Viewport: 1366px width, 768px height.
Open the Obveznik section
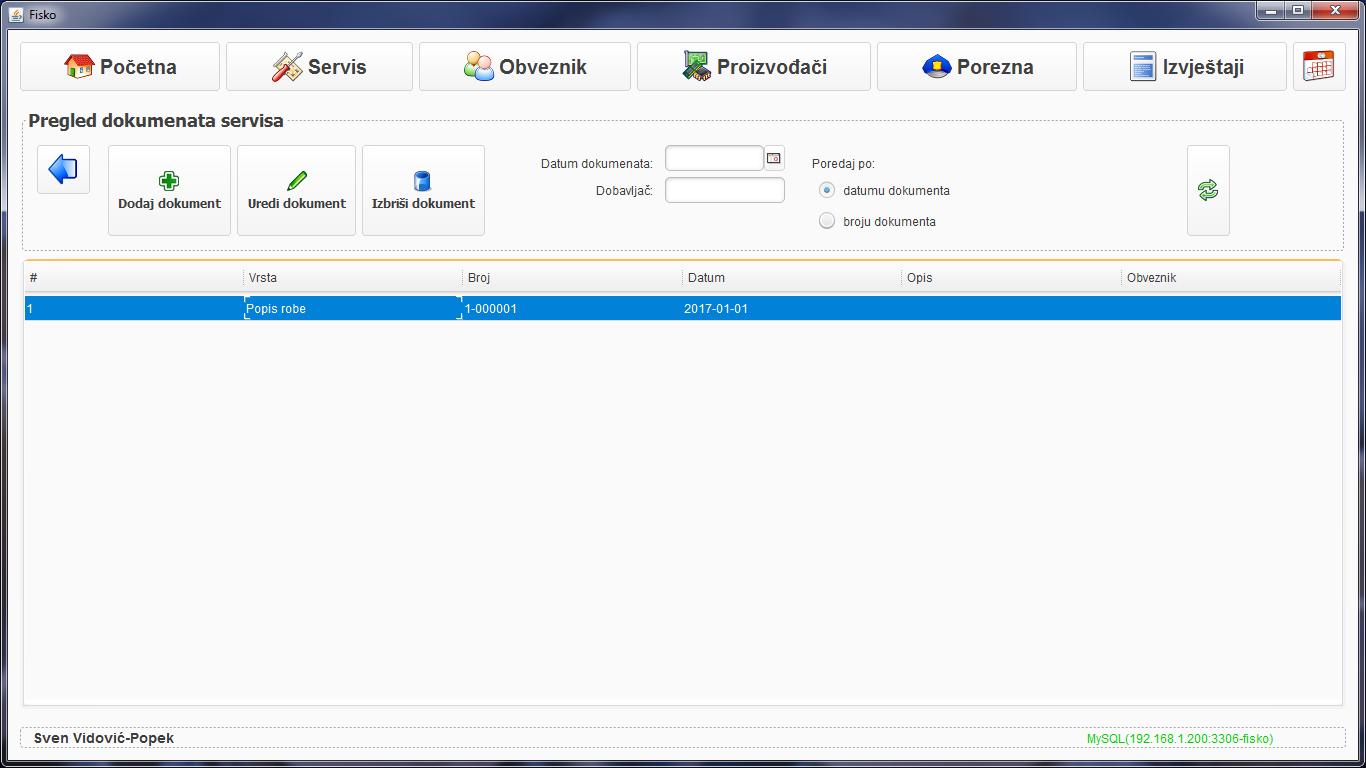pyautogui.click(x=525, y=67)
